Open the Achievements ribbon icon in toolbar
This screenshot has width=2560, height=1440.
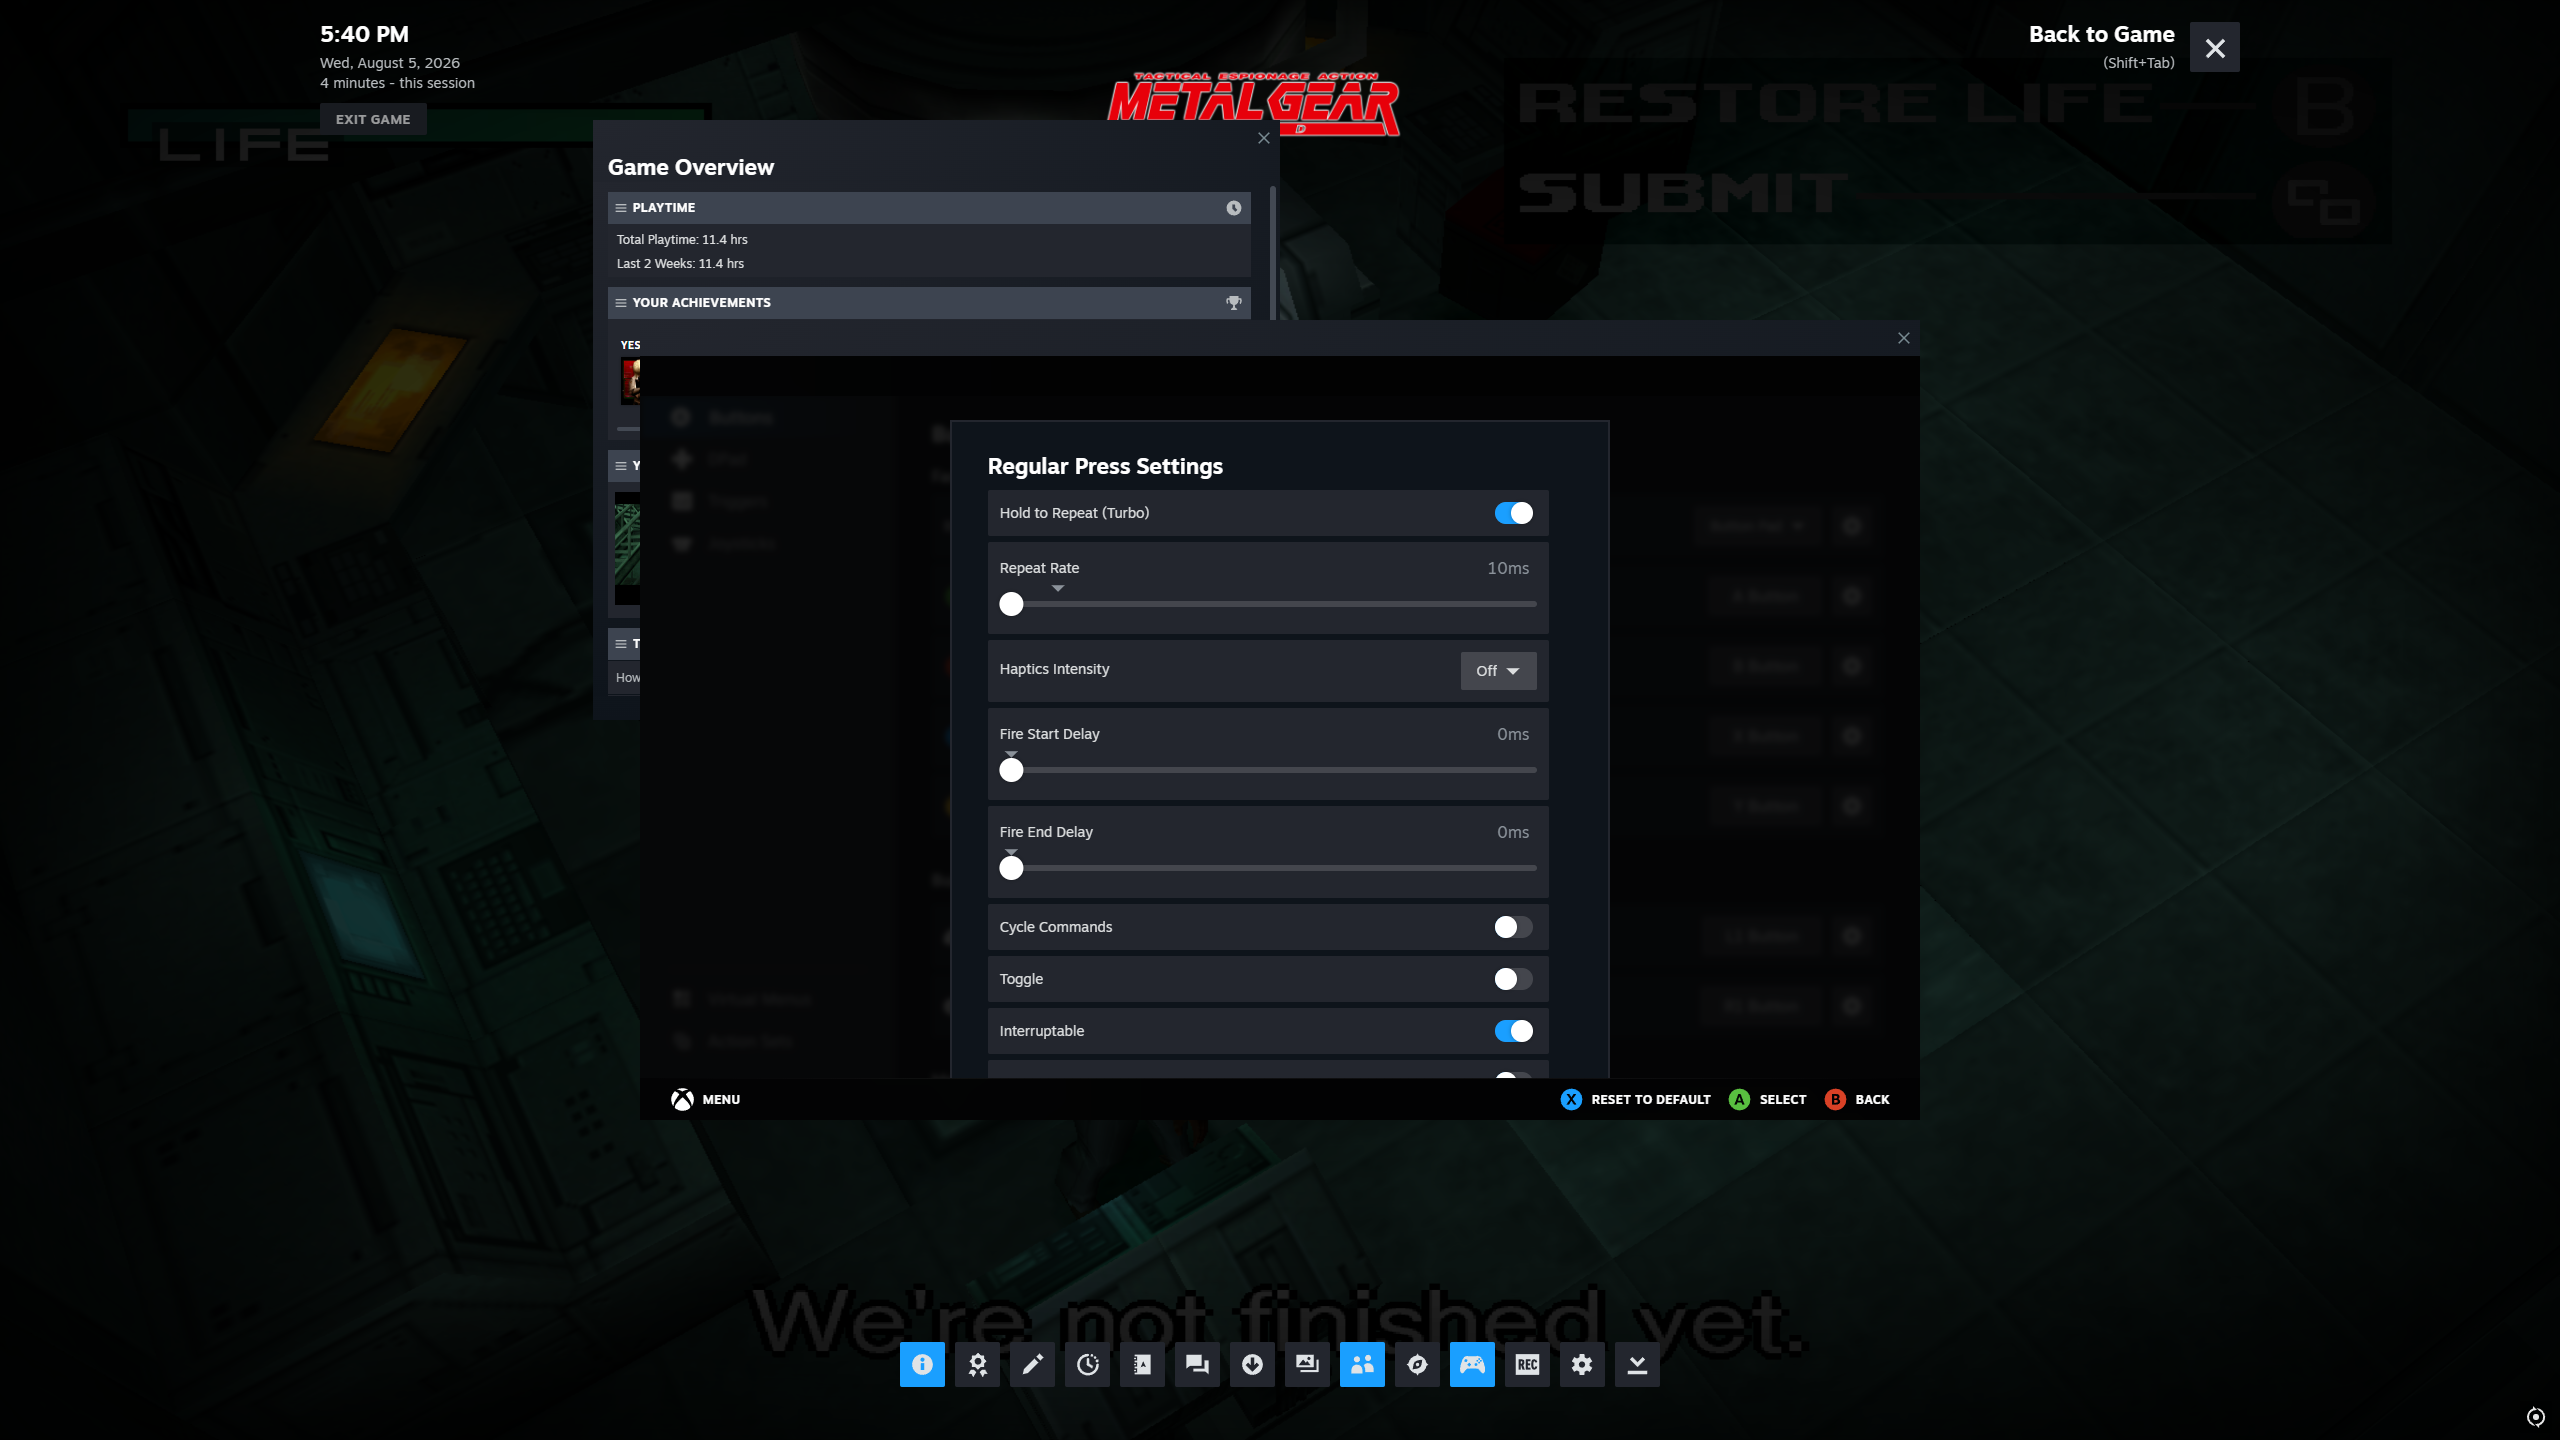click(977, 1364)
